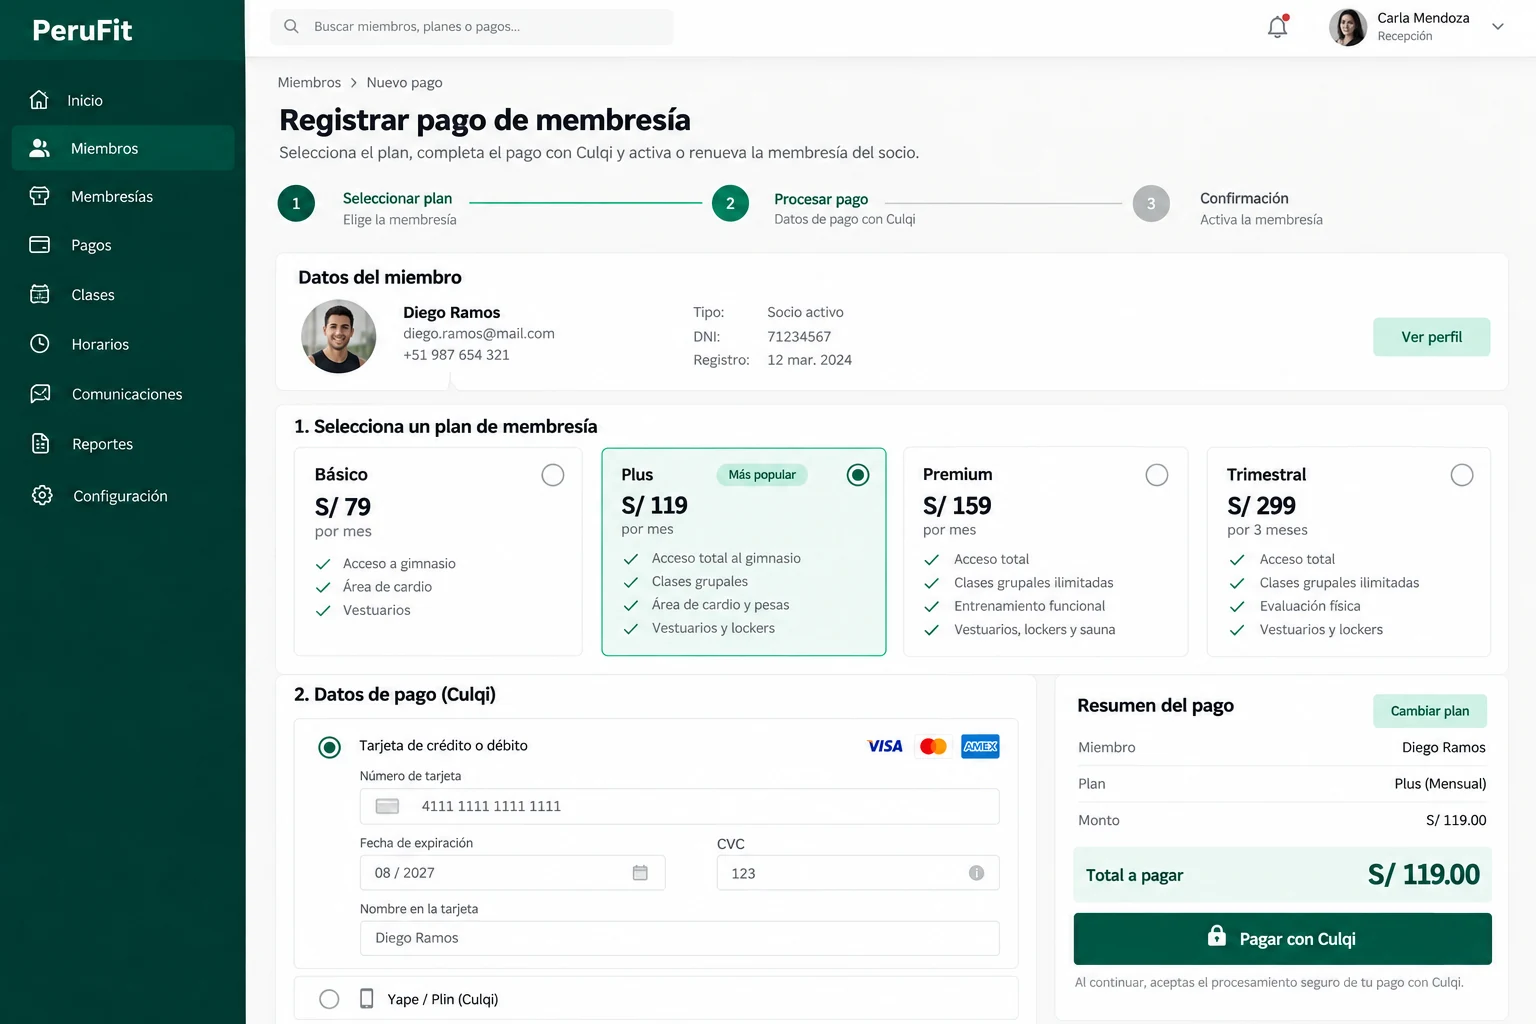Click the Reportes document icon
The image size is (1536, 1024).
(40, 444)
